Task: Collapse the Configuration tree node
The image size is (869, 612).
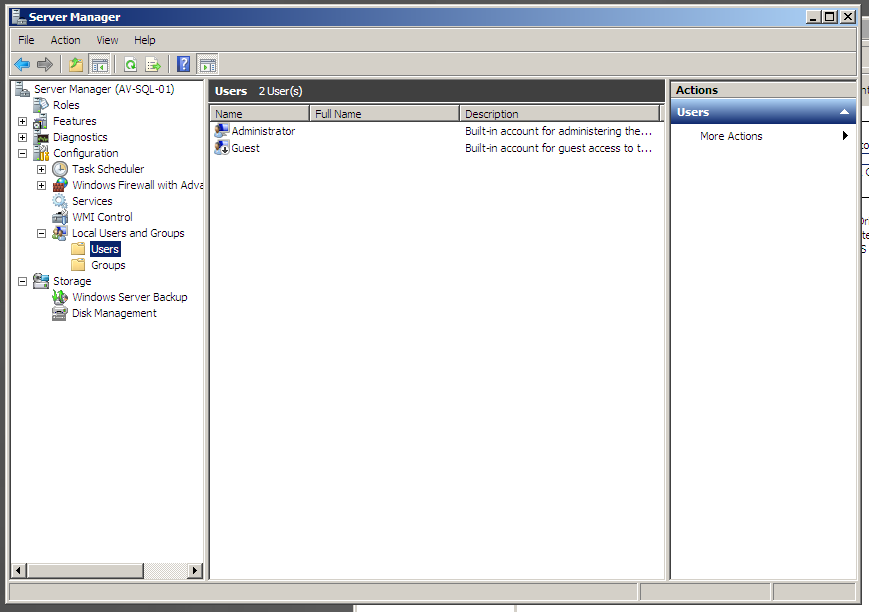Action: tap(22, 154)
